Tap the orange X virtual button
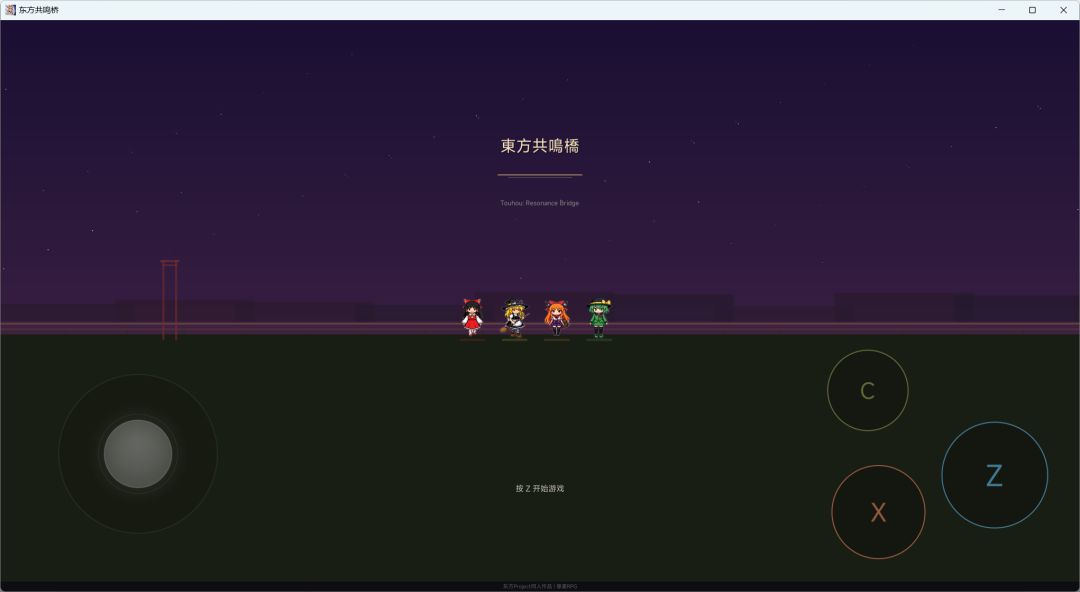Screen dimensions: 1080x592 (878, 511)
